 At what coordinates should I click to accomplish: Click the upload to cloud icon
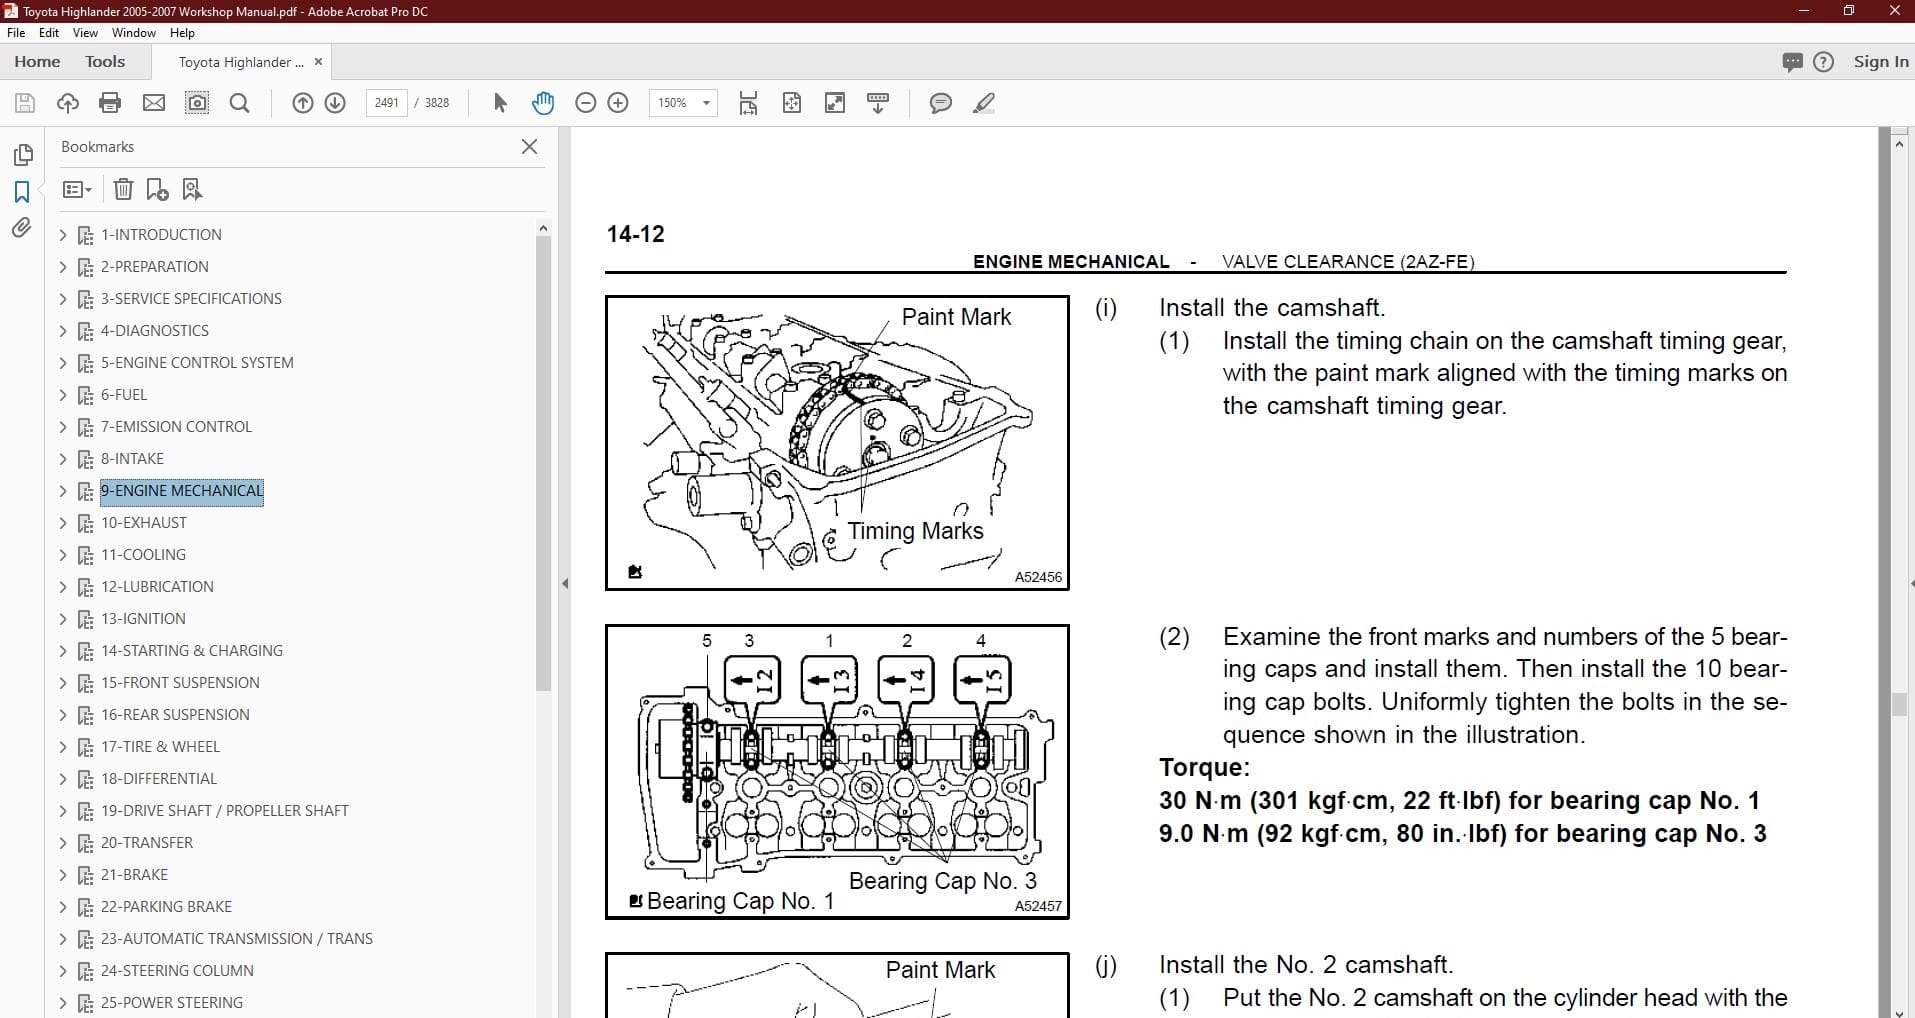point(67,103)
